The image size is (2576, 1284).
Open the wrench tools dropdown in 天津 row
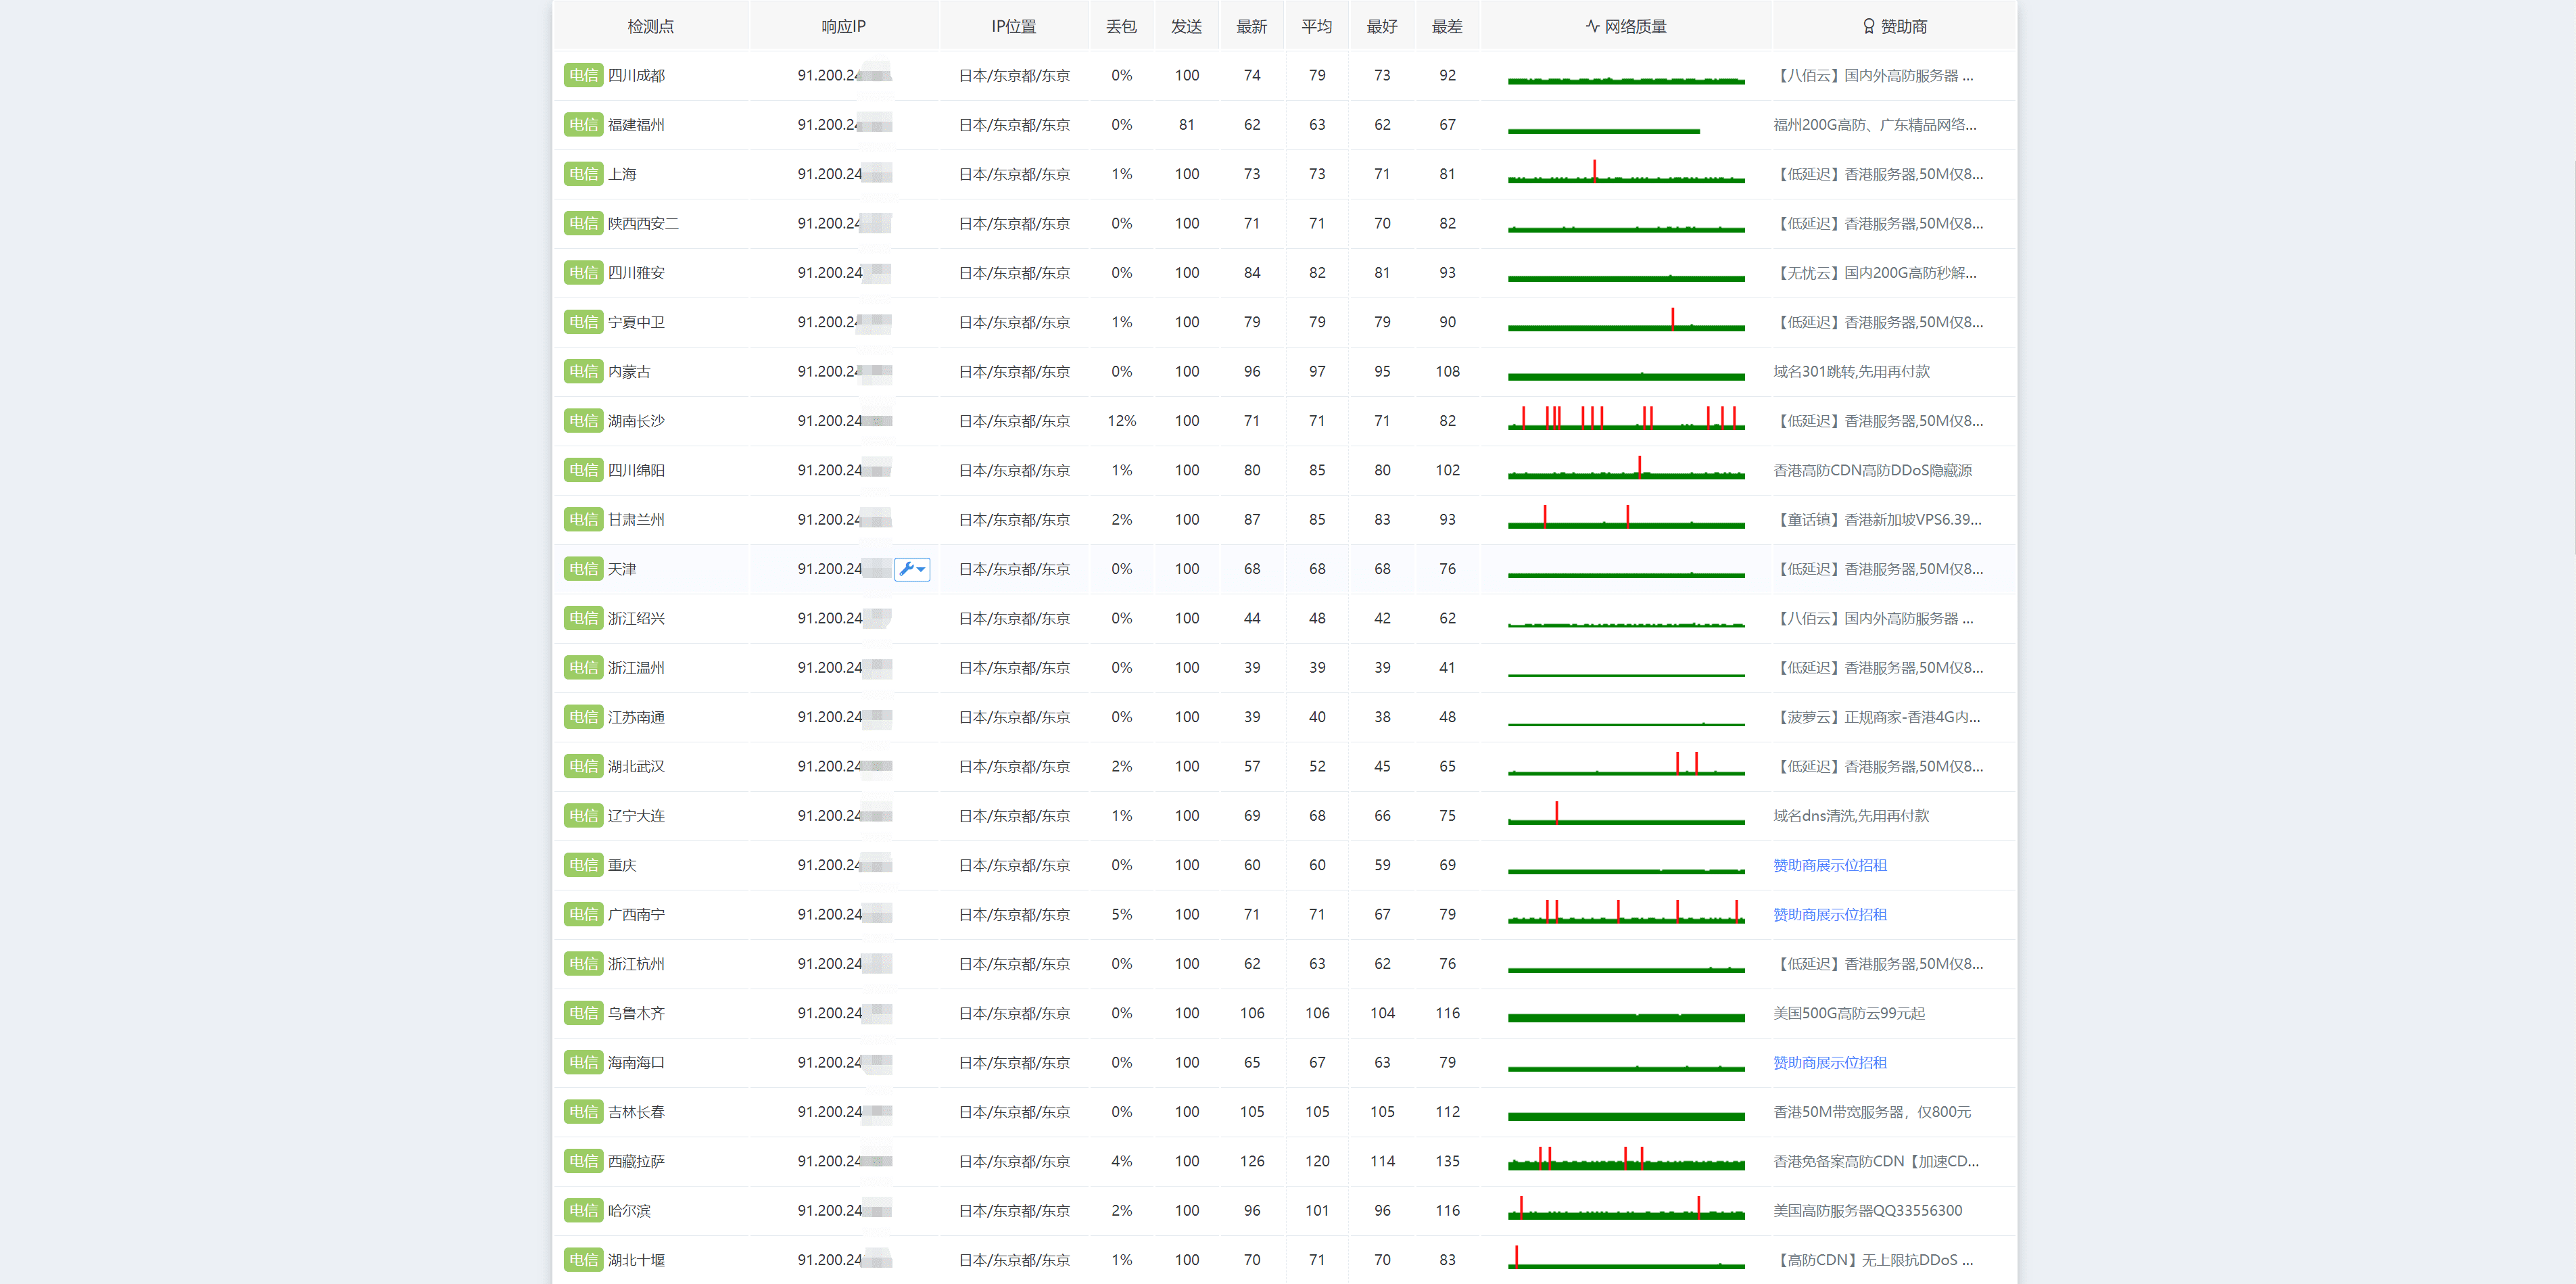point(911,569)
